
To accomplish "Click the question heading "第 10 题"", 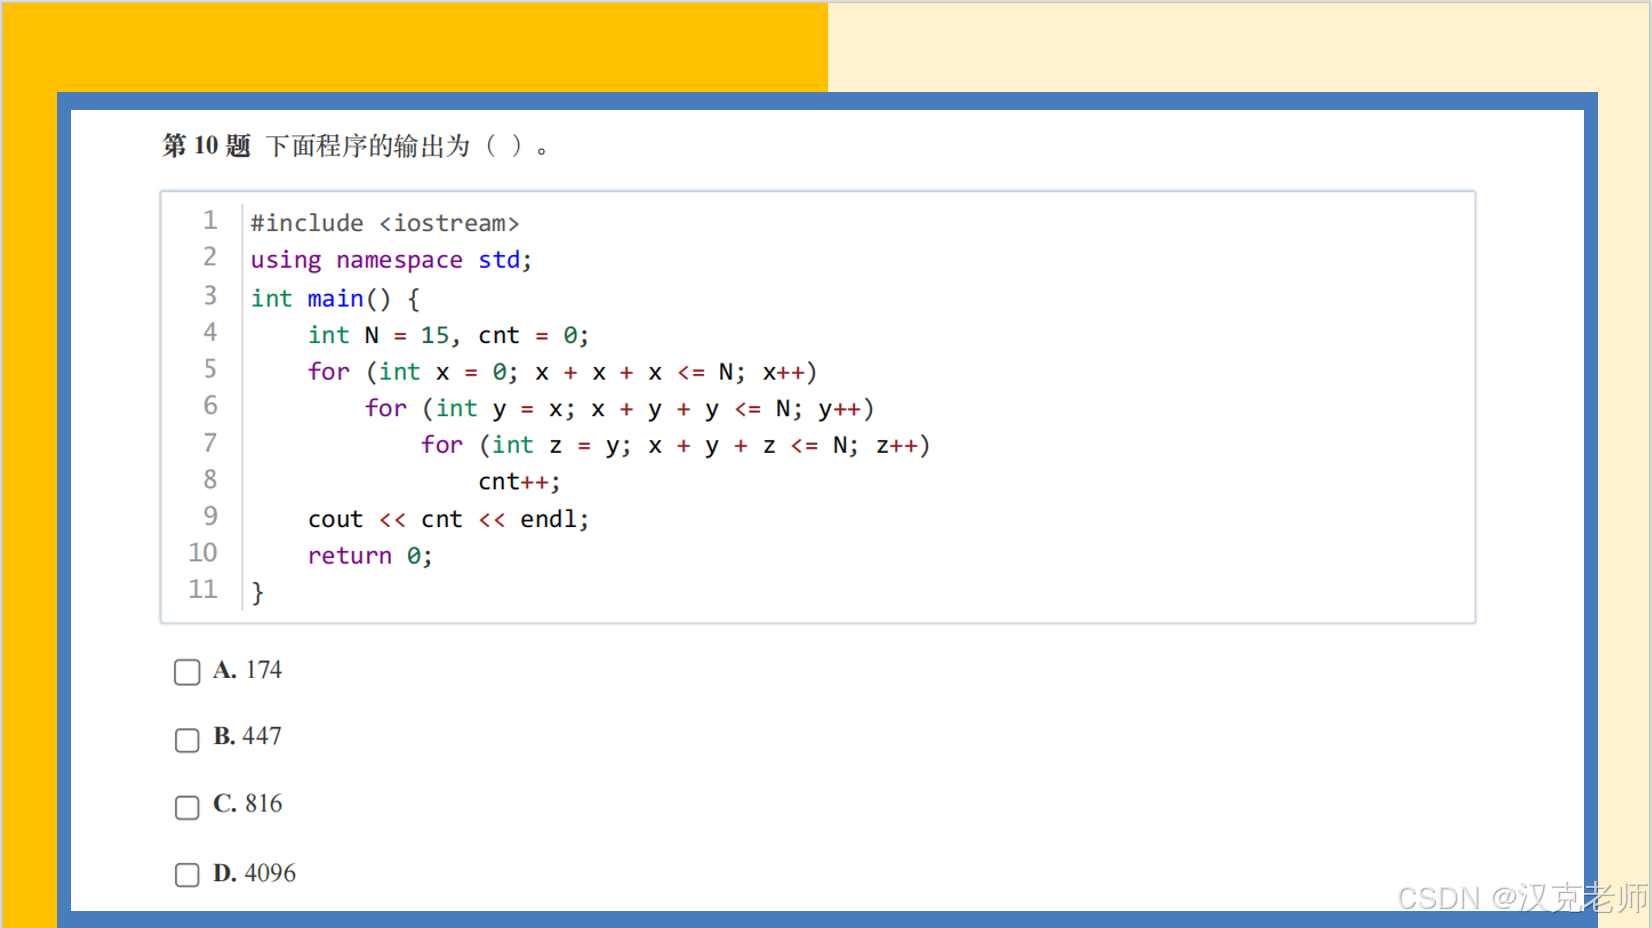I will [x=206, y=146].
